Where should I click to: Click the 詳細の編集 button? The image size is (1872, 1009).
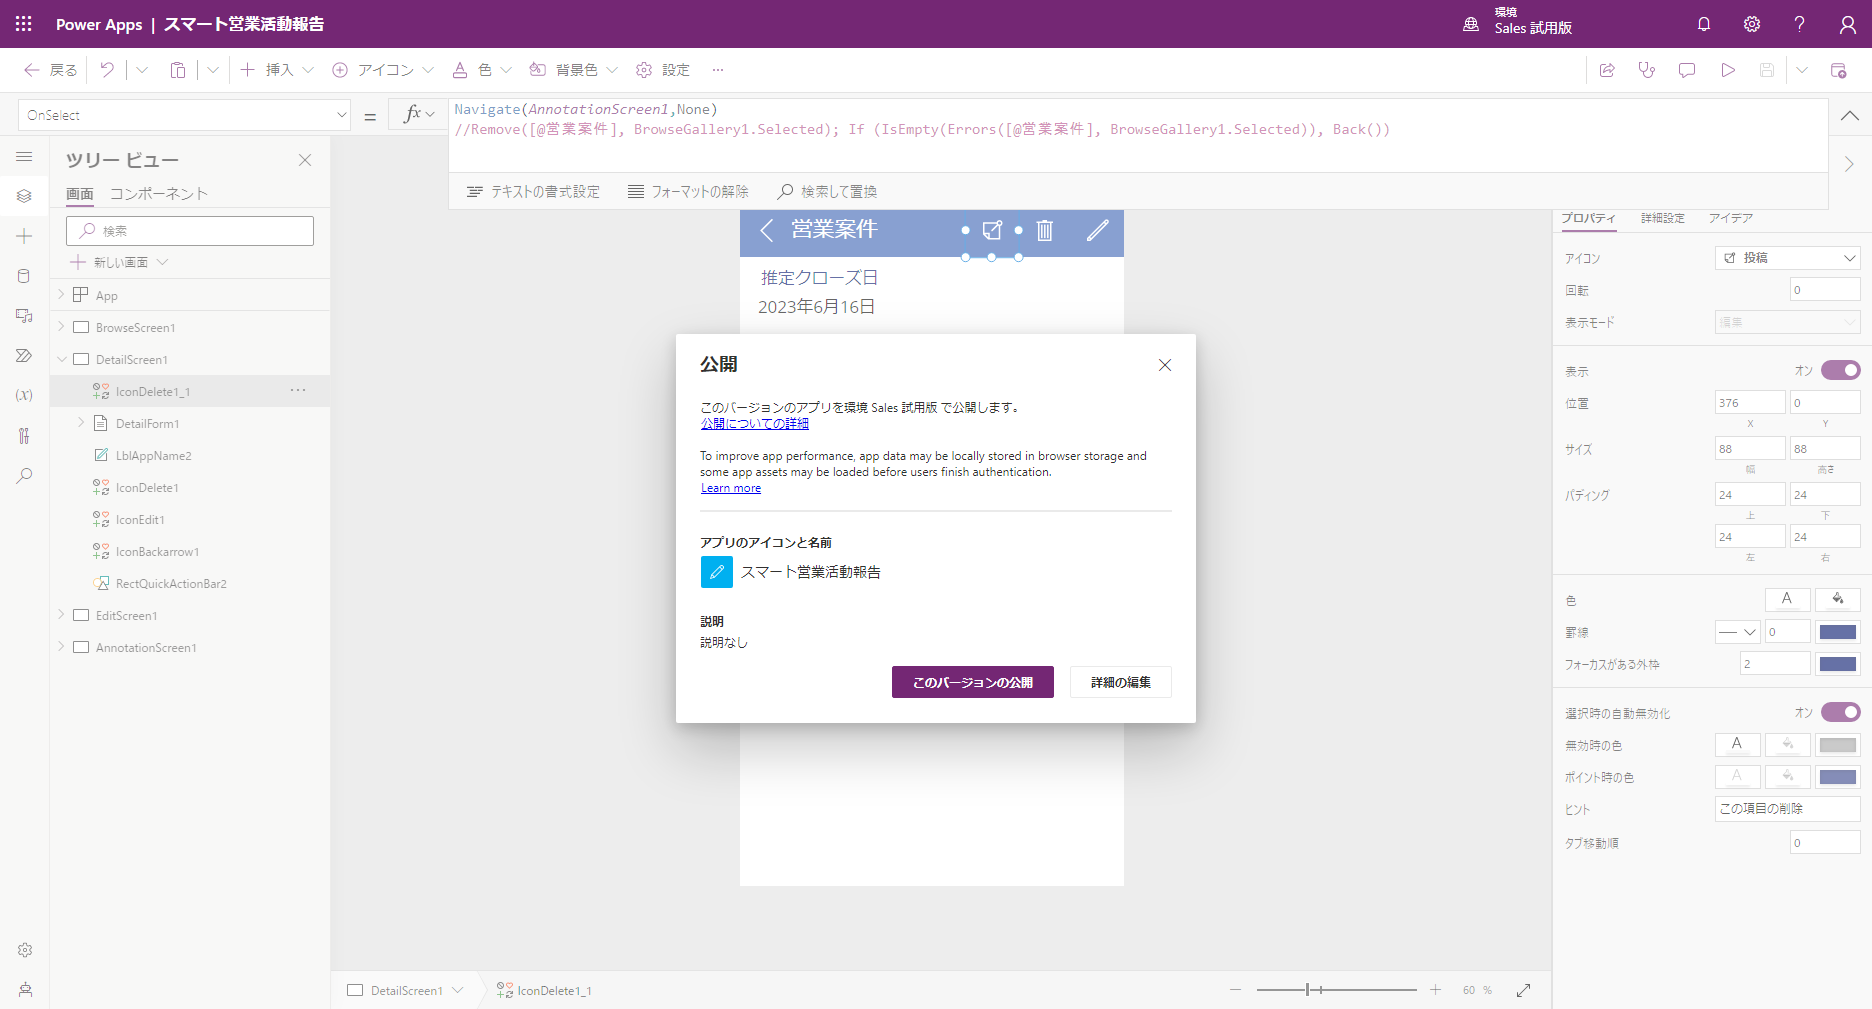point(1121,682)
